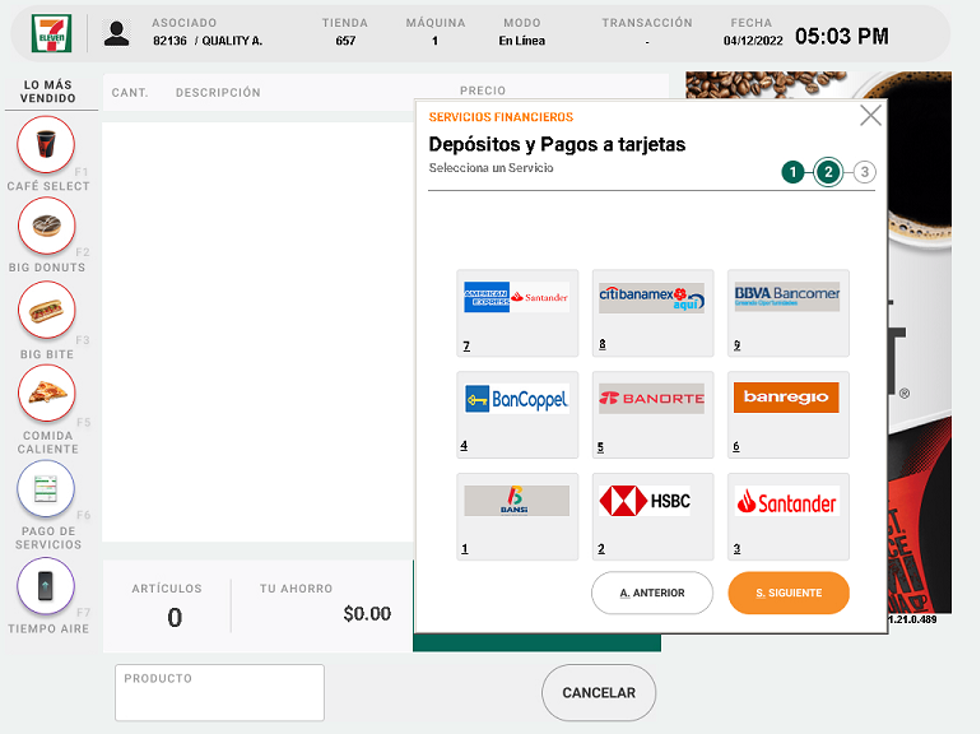The height and width of the screenshot is (734, 980).
Task: Open the Café Select shortcut icon
Action: tap(46, 145)
